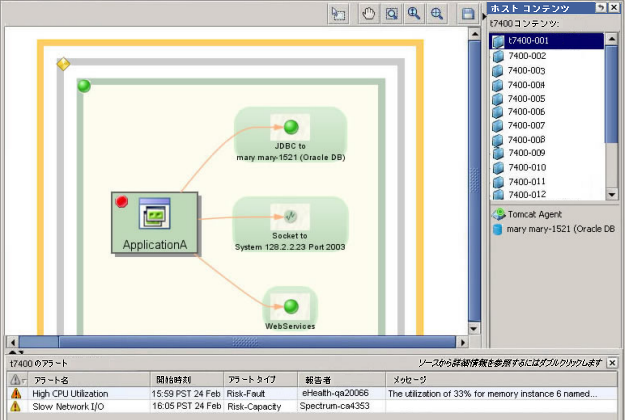Click canvas vertical scrollbar up arrow

coord(474,34)
